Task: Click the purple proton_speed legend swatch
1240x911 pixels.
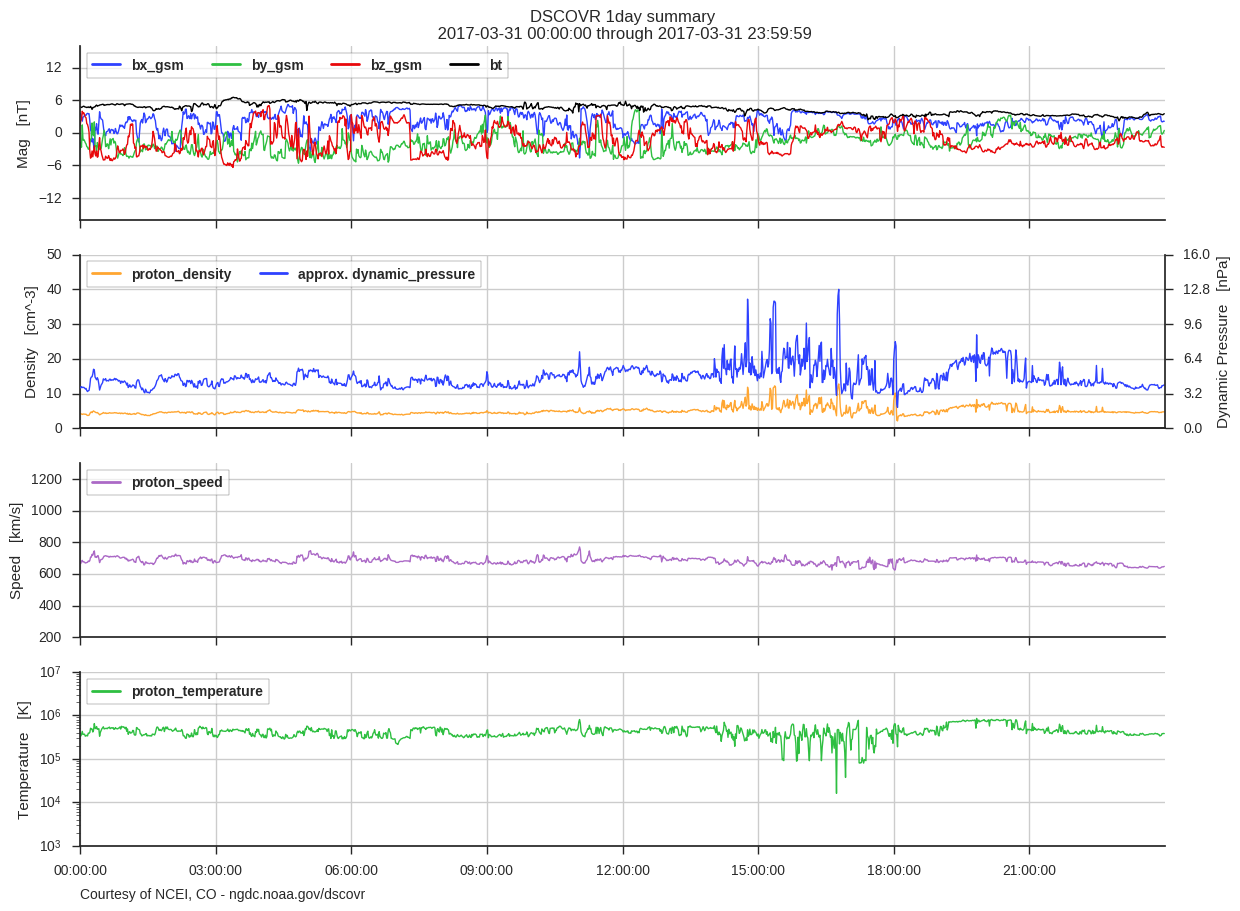Action: tap(107, 482)
